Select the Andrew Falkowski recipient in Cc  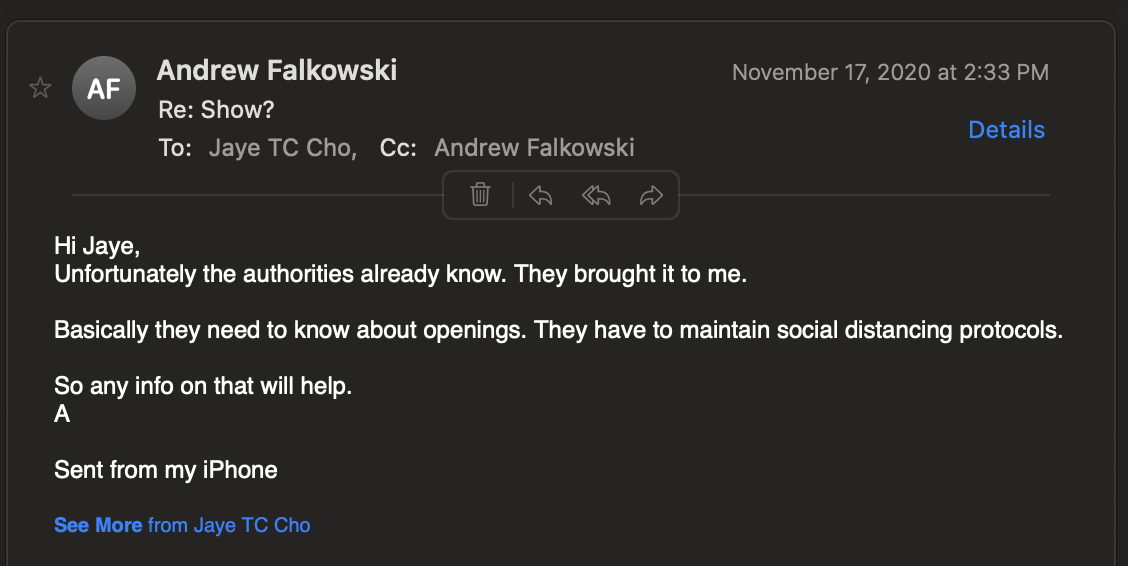point(534,148)
